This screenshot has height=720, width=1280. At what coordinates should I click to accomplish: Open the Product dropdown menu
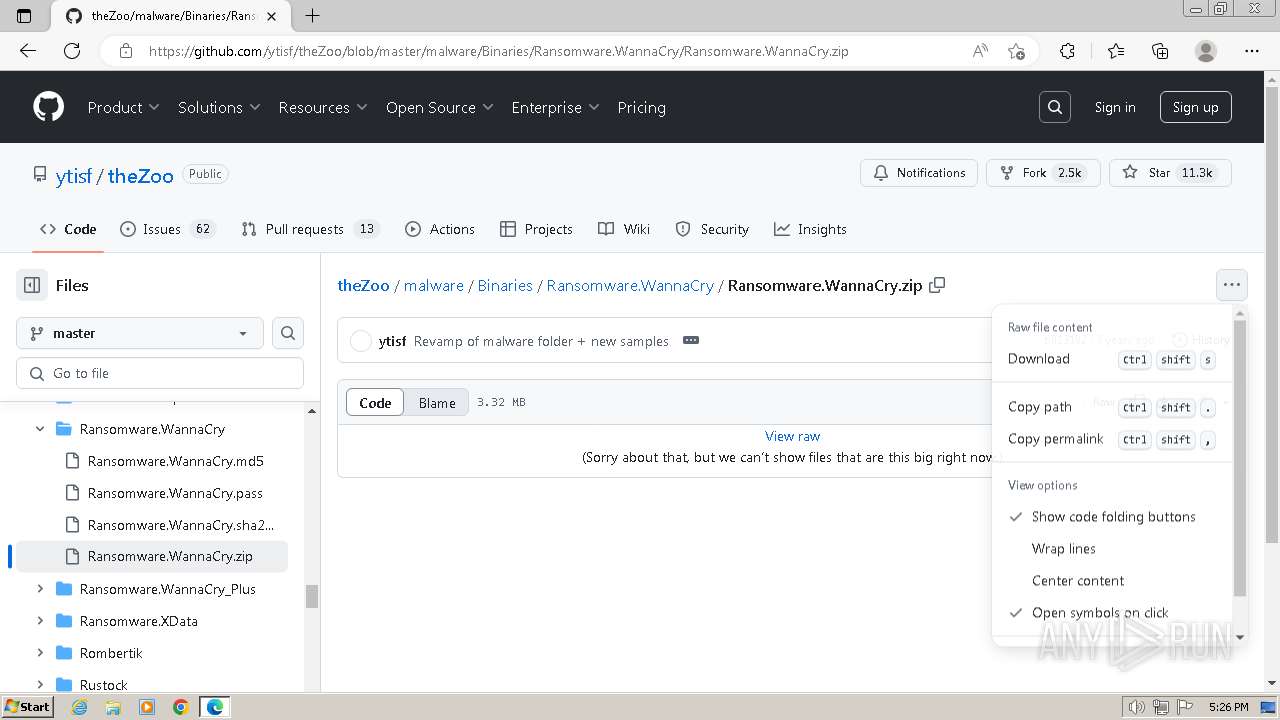123,107
